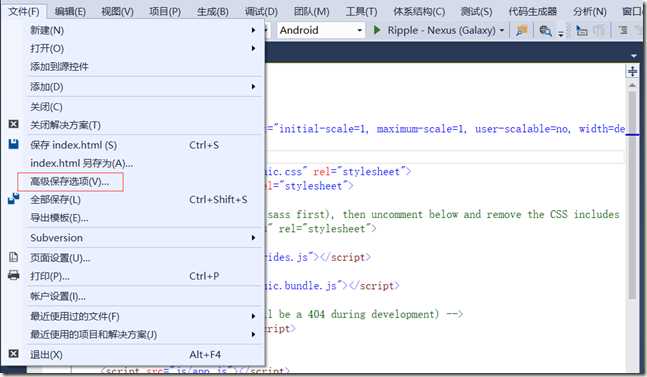Click the editor split-window handle icon
Viewport: 647px width, 377px height.
[632, 71]
